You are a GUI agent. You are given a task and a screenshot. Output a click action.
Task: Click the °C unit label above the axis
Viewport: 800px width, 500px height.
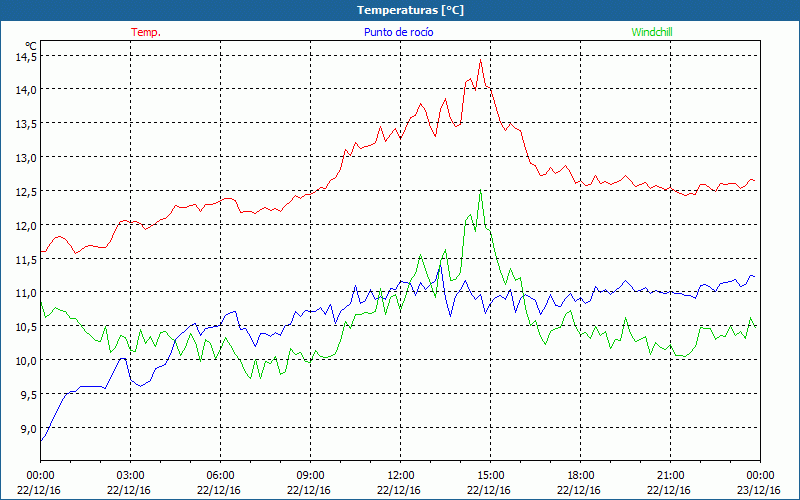(x=31, y=45)
